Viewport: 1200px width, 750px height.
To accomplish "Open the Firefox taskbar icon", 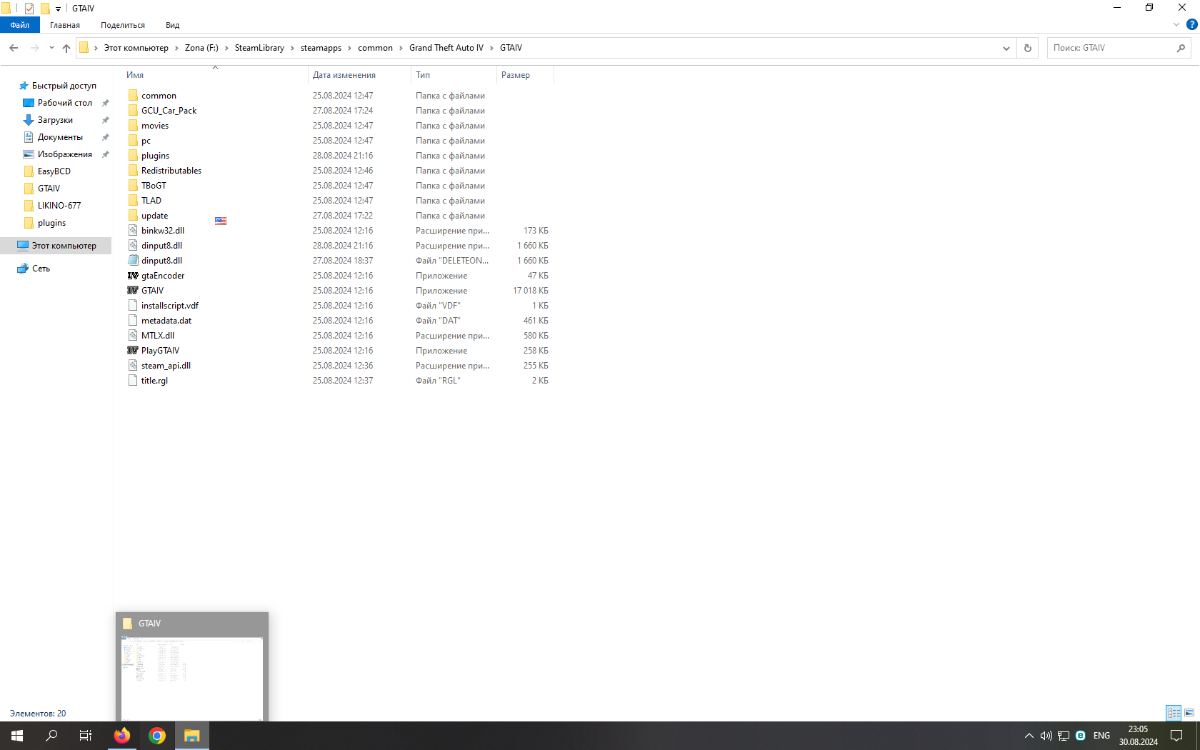I will click(122, 736).
